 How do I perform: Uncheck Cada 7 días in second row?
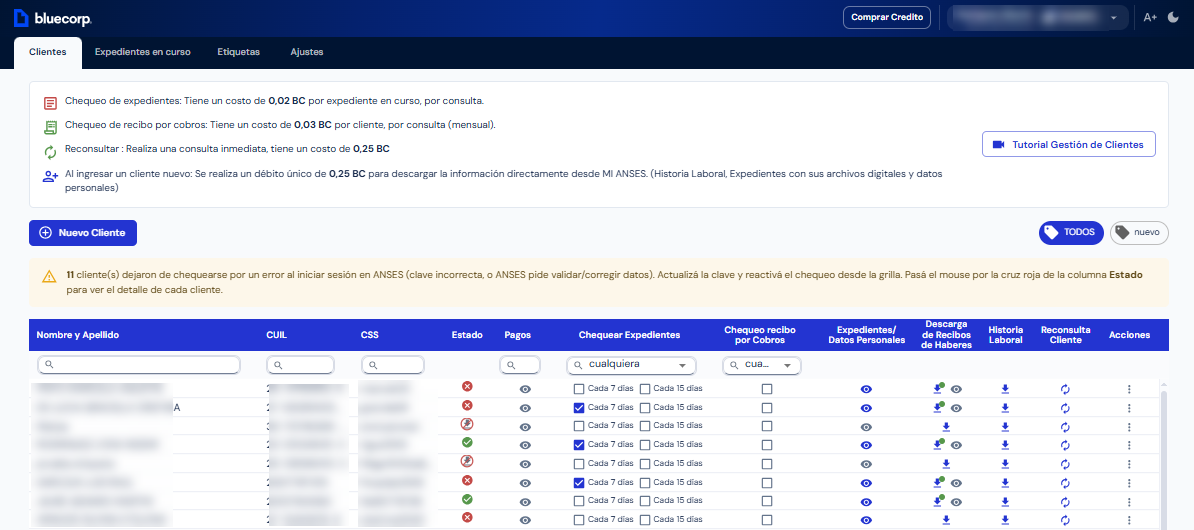coord(579,408)
